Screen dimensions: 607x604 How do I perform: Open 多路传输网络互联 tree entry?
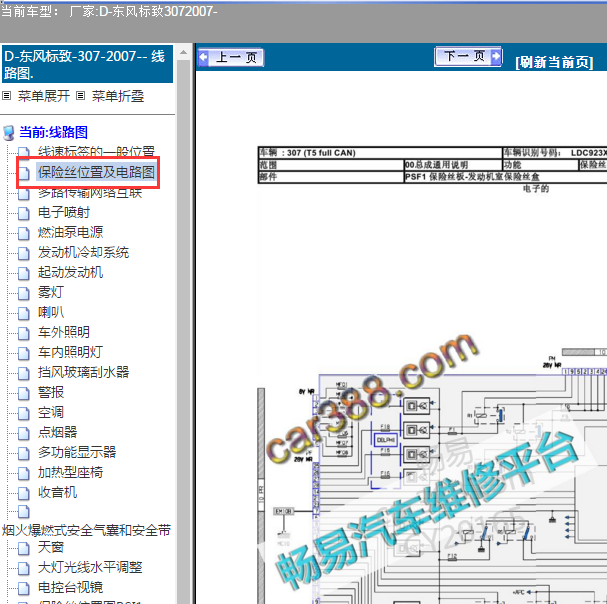pyautogui.click(x=90, y=192)
